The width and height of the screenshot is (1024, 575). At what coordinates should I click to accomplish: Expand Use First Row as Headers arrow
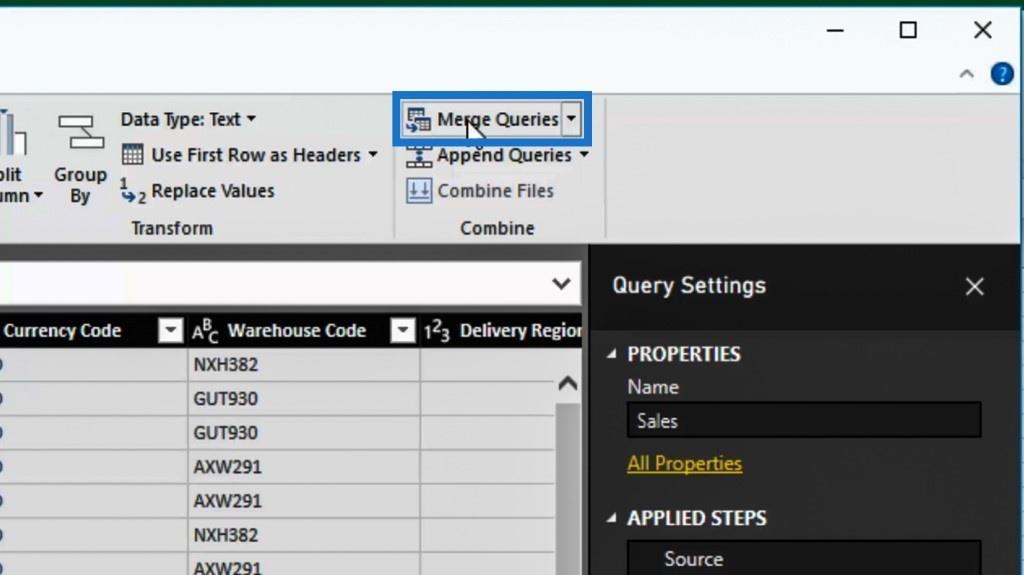click(x=373, y=155)
